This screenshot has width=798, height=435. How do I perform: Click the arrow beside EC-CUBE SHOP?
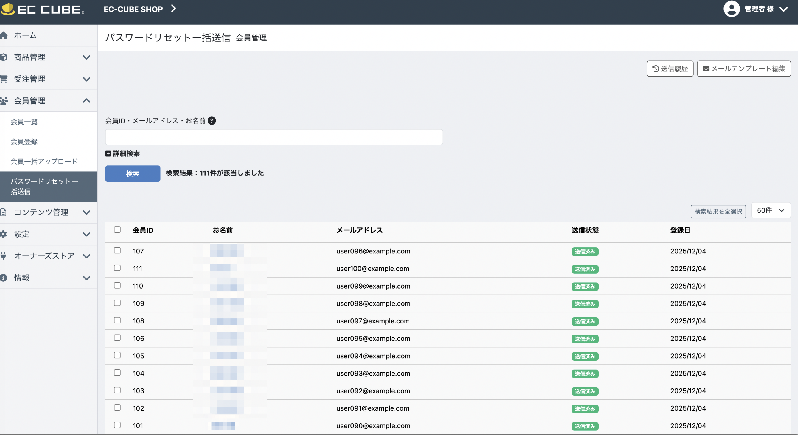173,9
